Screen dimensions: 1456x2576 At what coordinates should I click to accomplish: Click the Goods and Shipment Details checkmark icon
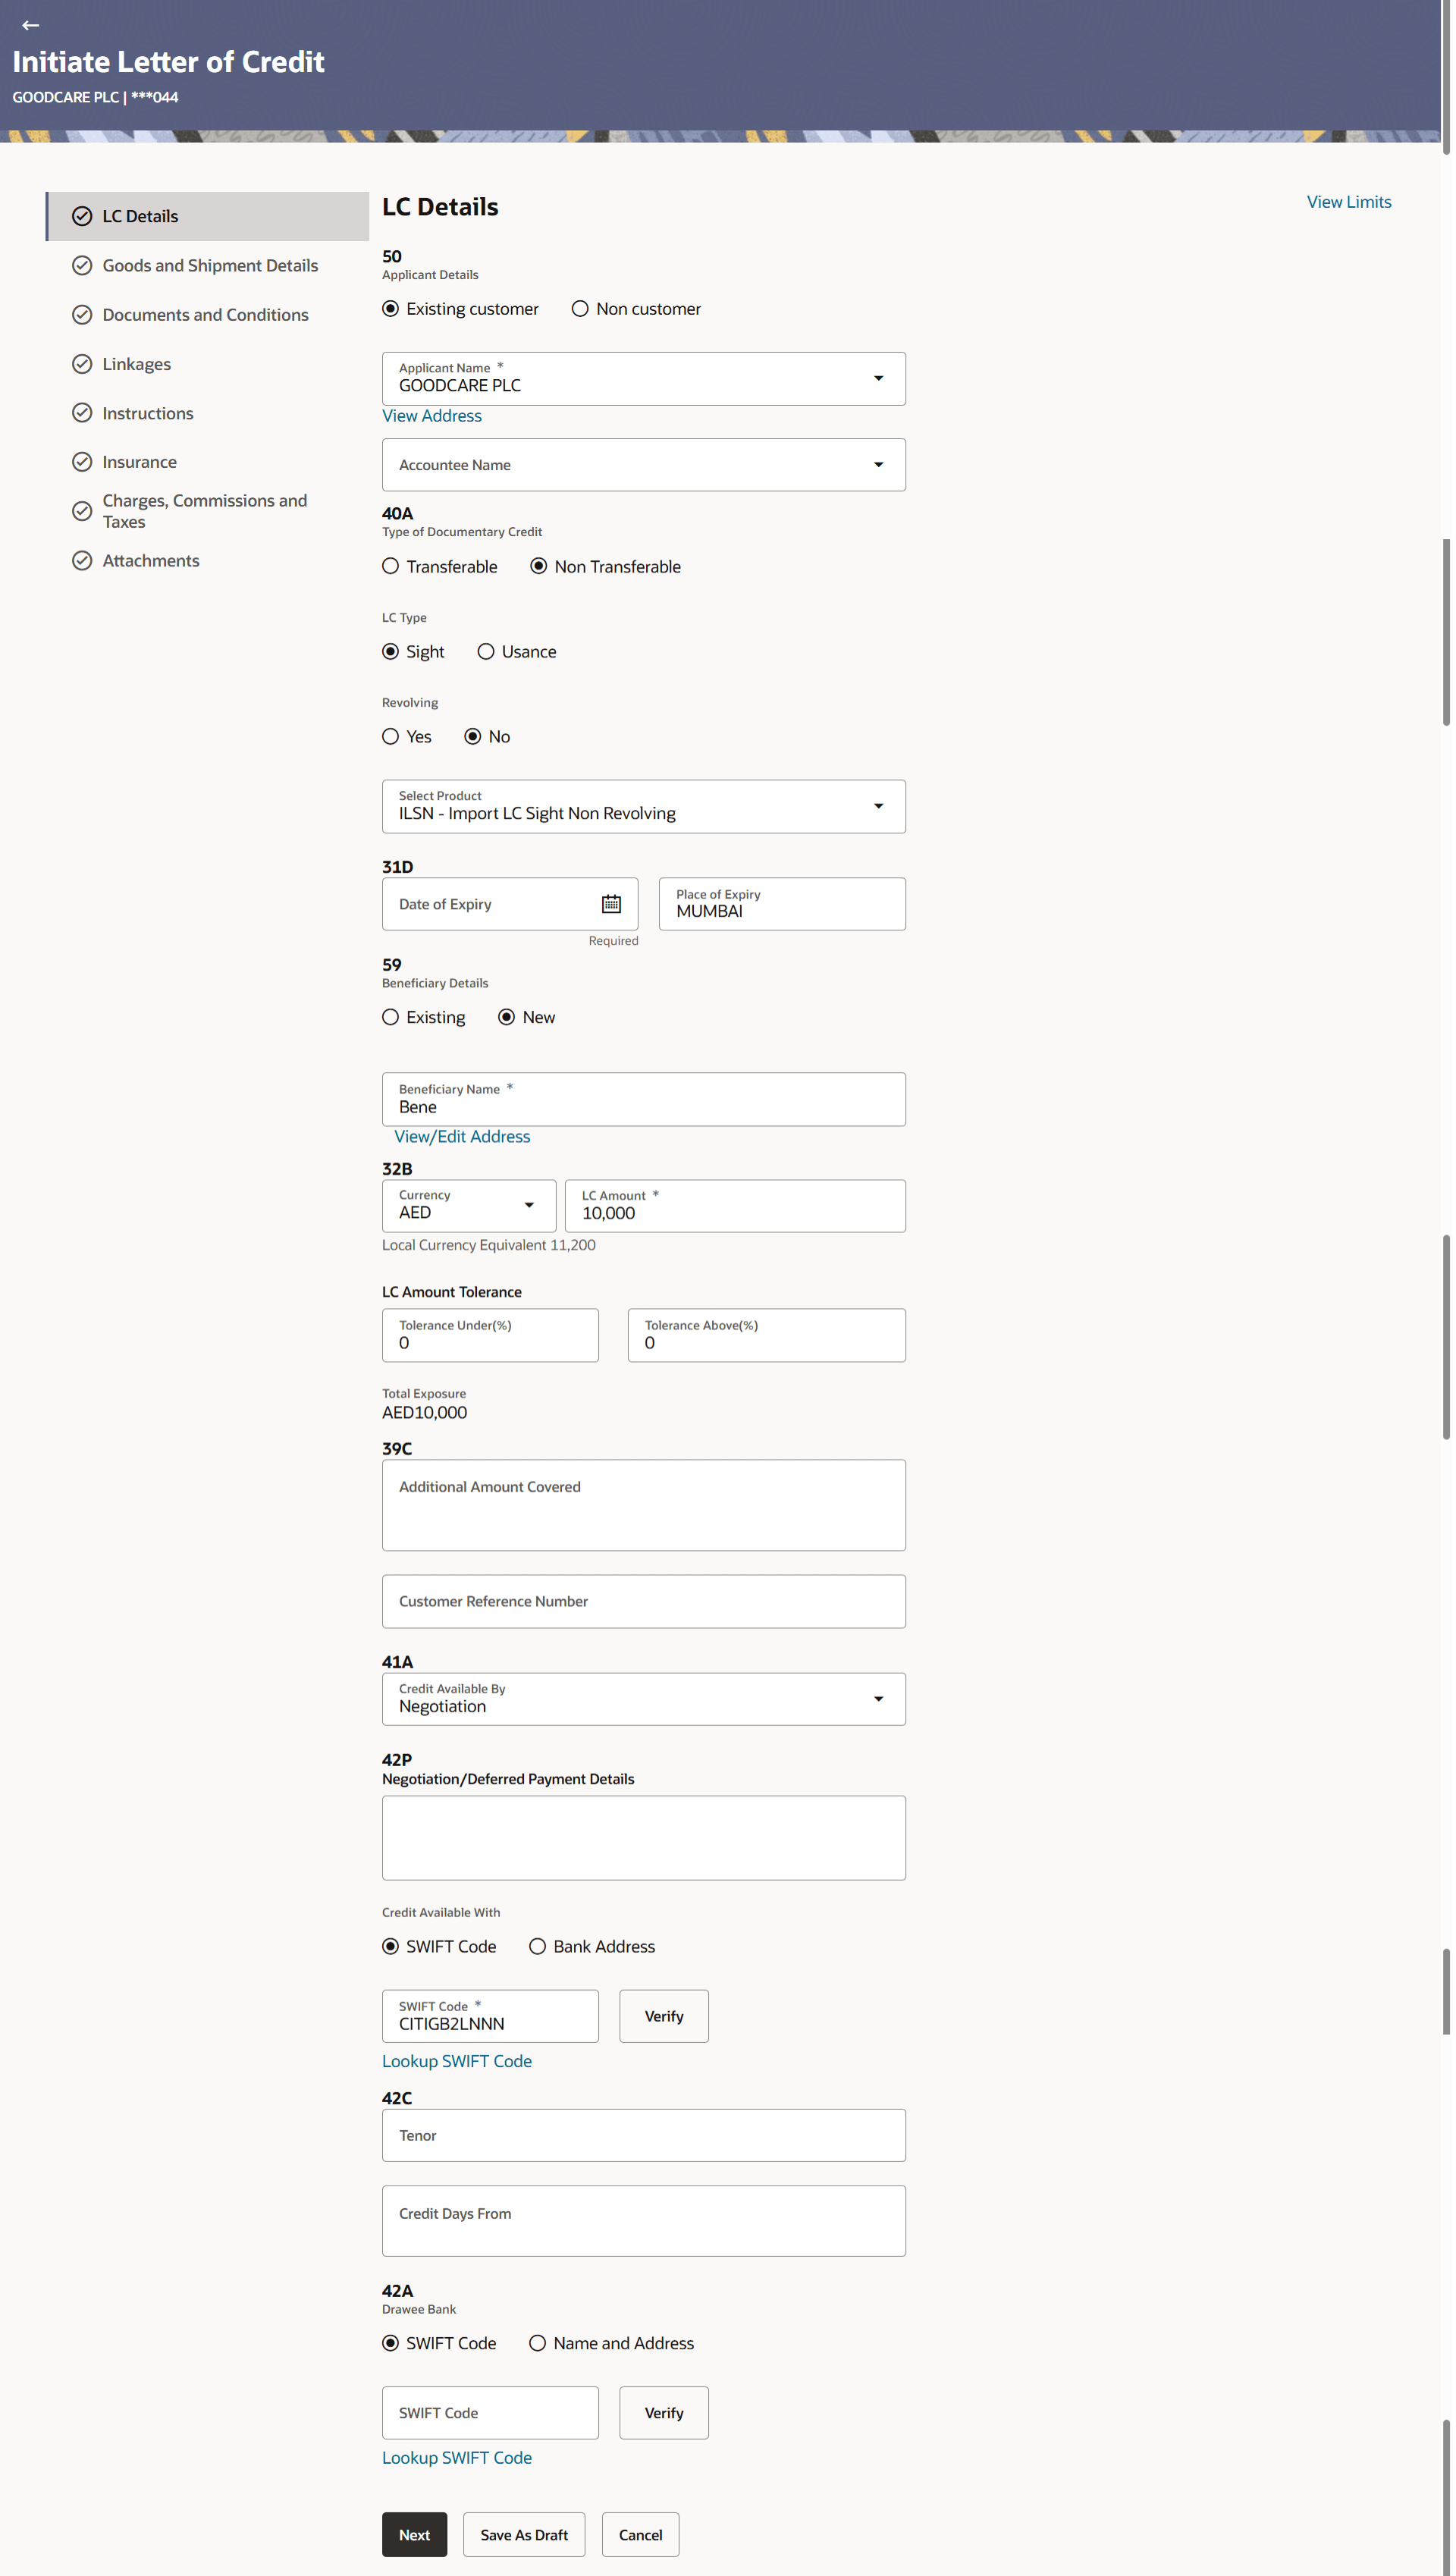(x=82, y=266)
